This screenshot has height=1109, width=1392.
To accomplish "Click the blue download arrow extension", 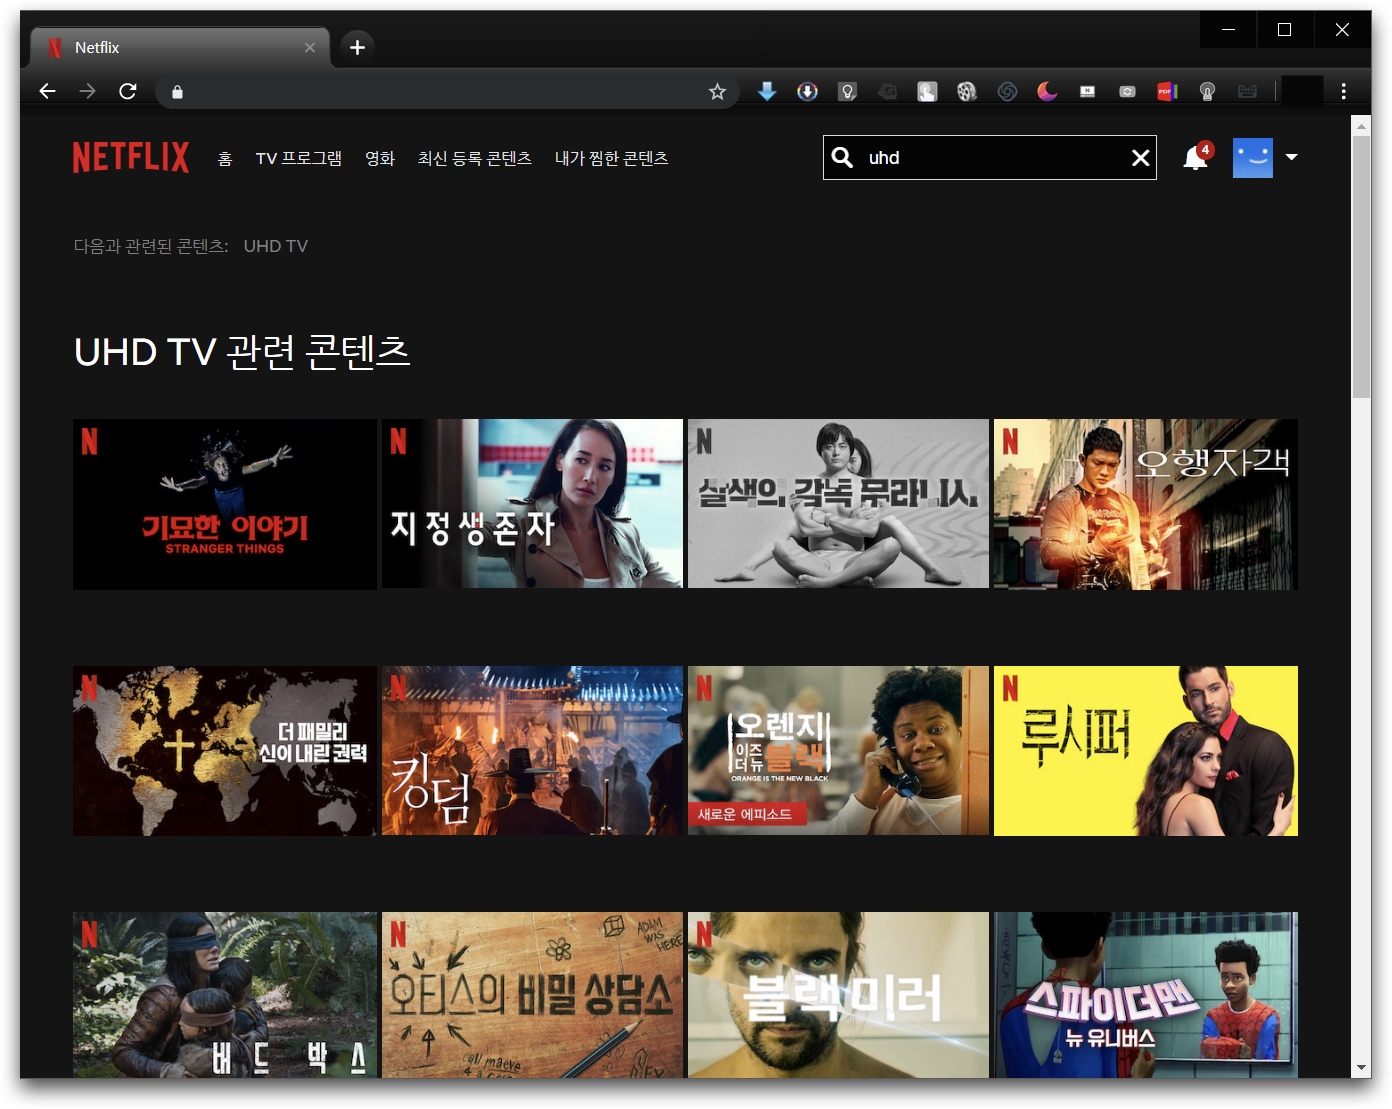I will (767, 92).
